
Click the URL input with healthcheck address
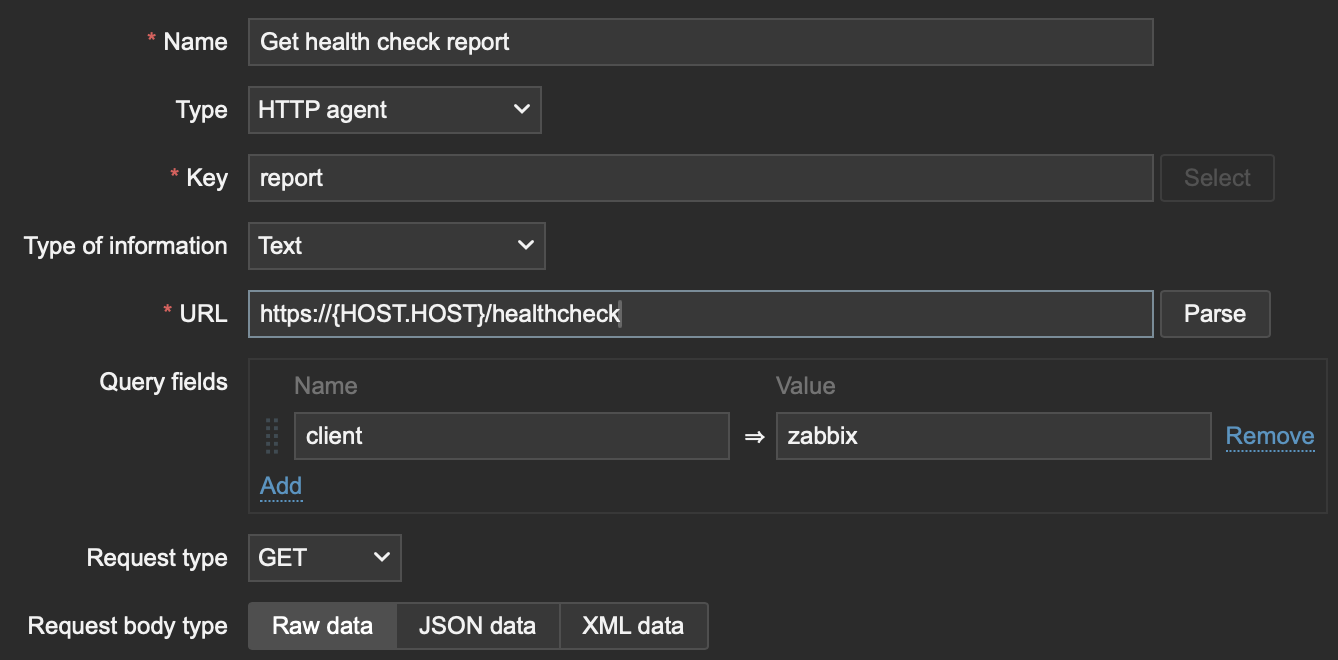click(x=700, y=314)
